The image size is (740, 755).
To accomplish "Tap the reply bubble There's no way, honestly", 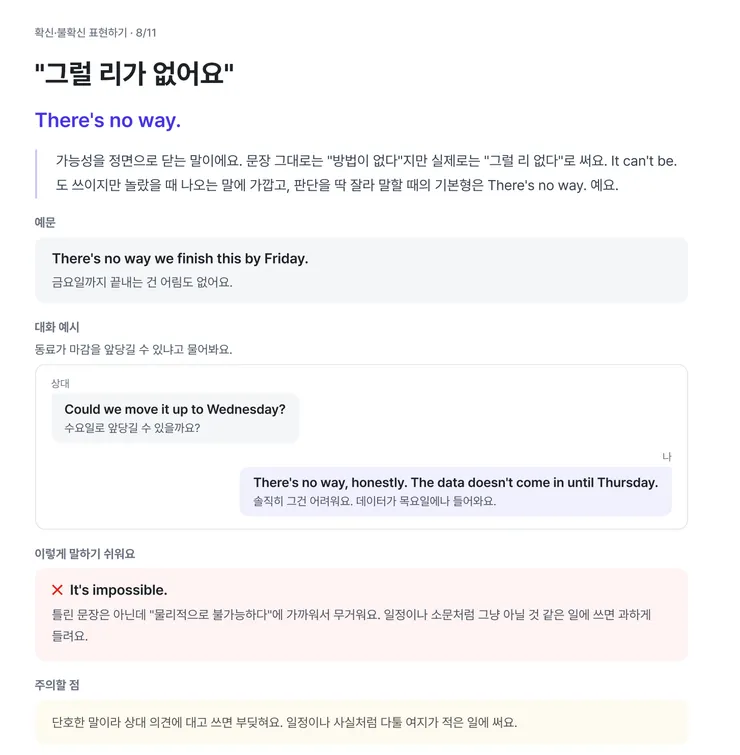I will pos(456,491).
